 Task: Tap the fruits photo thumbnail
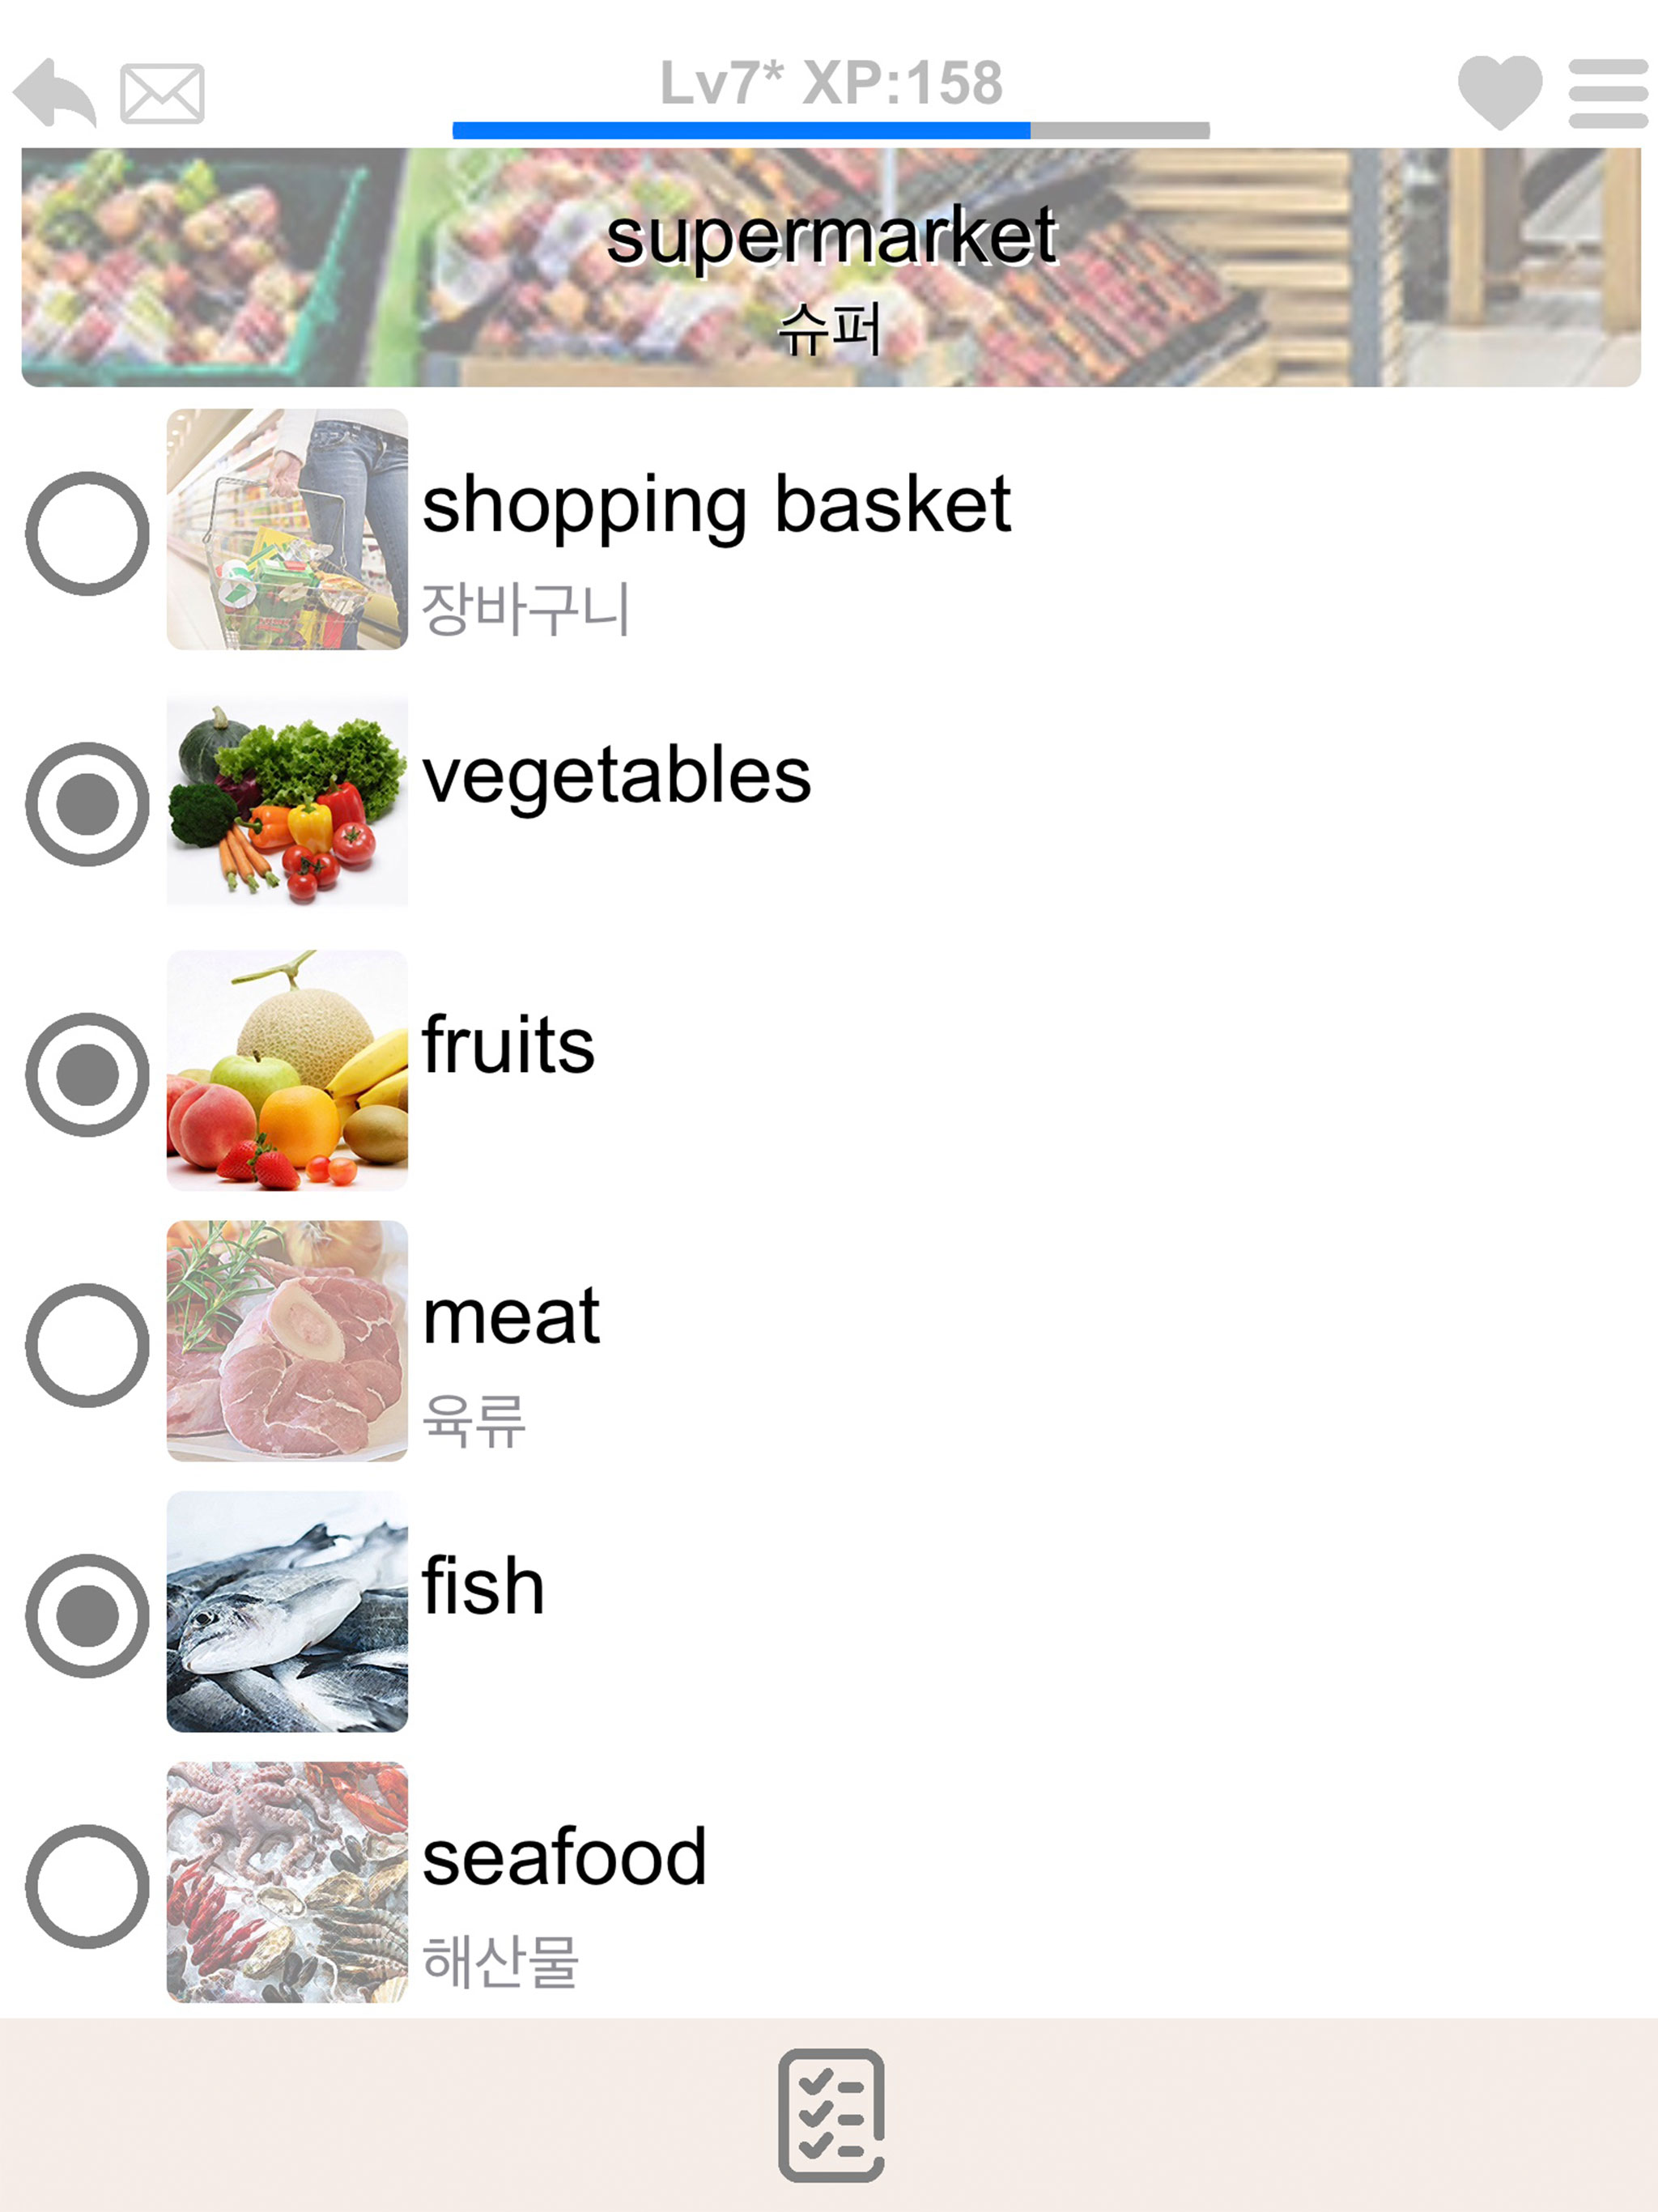(287, 1071)
